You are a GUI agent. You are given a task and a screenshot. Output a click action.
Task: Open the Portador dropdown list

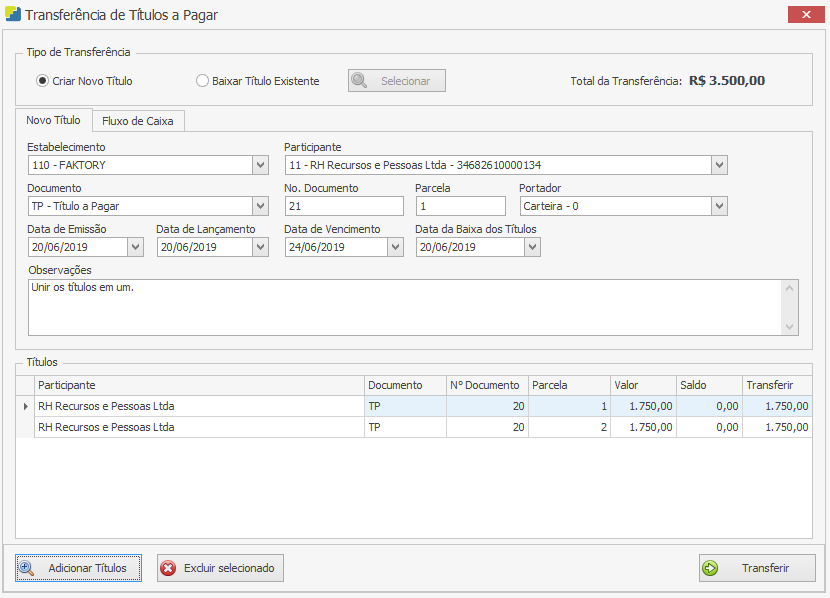[x=719, y=206]
